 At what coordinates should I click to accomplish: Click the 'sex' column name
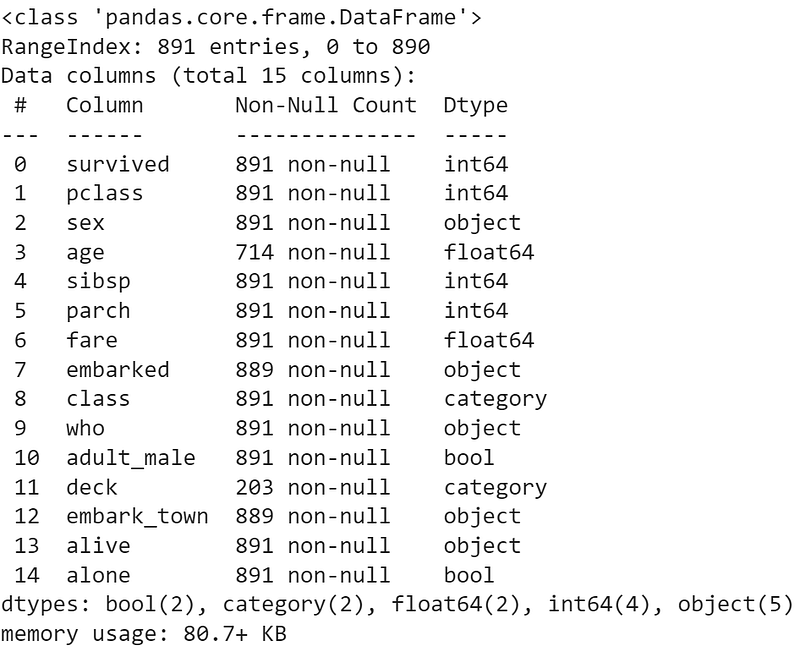pos(85,223)
